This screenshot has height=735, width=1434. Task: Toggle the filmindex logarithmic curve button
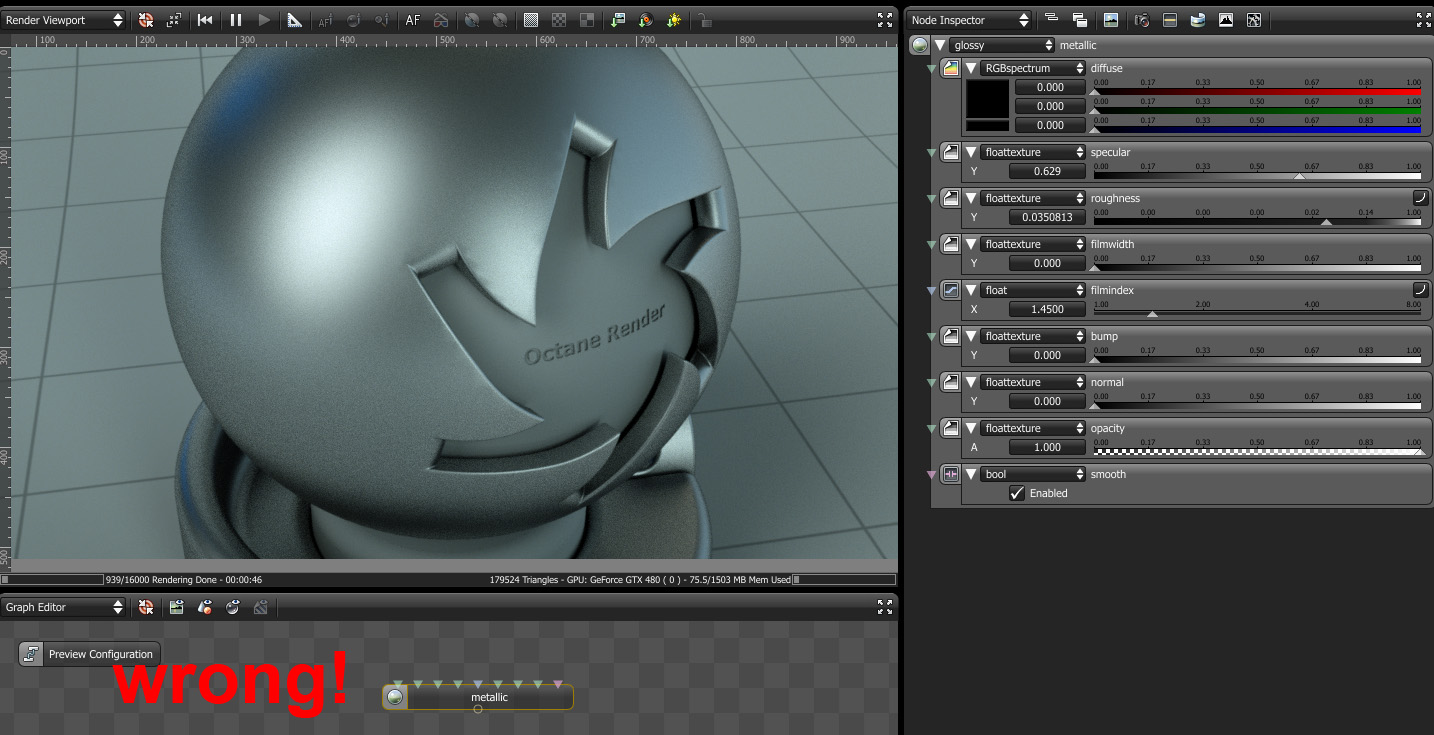coord(1419,290)
